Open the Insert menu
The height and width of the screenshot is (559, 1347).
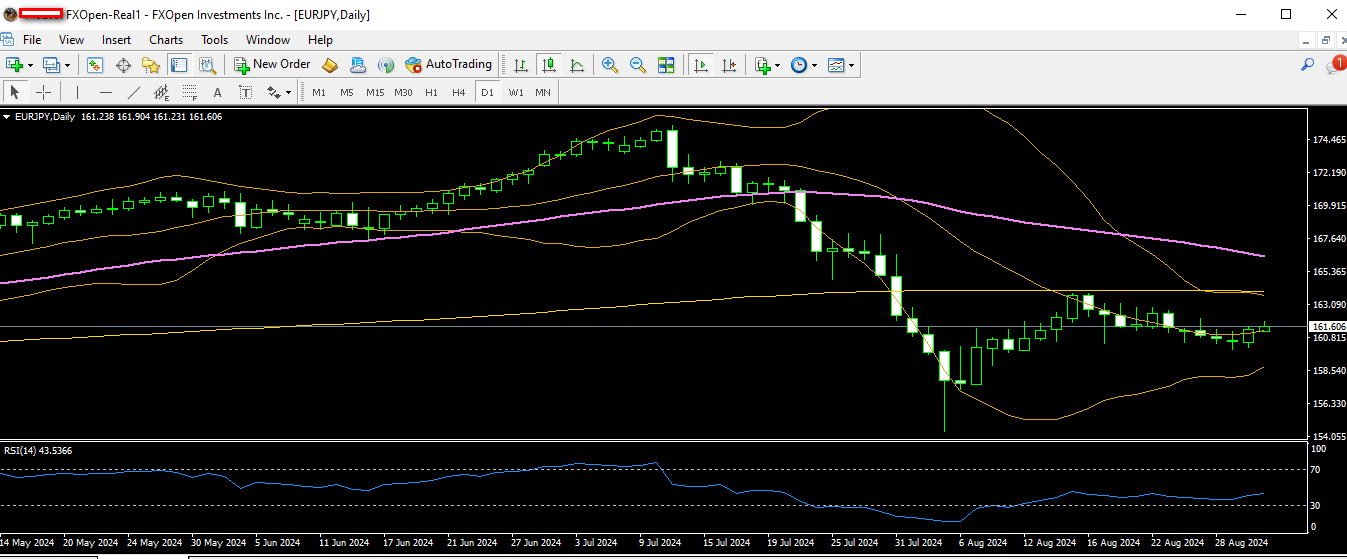[116, 40]
